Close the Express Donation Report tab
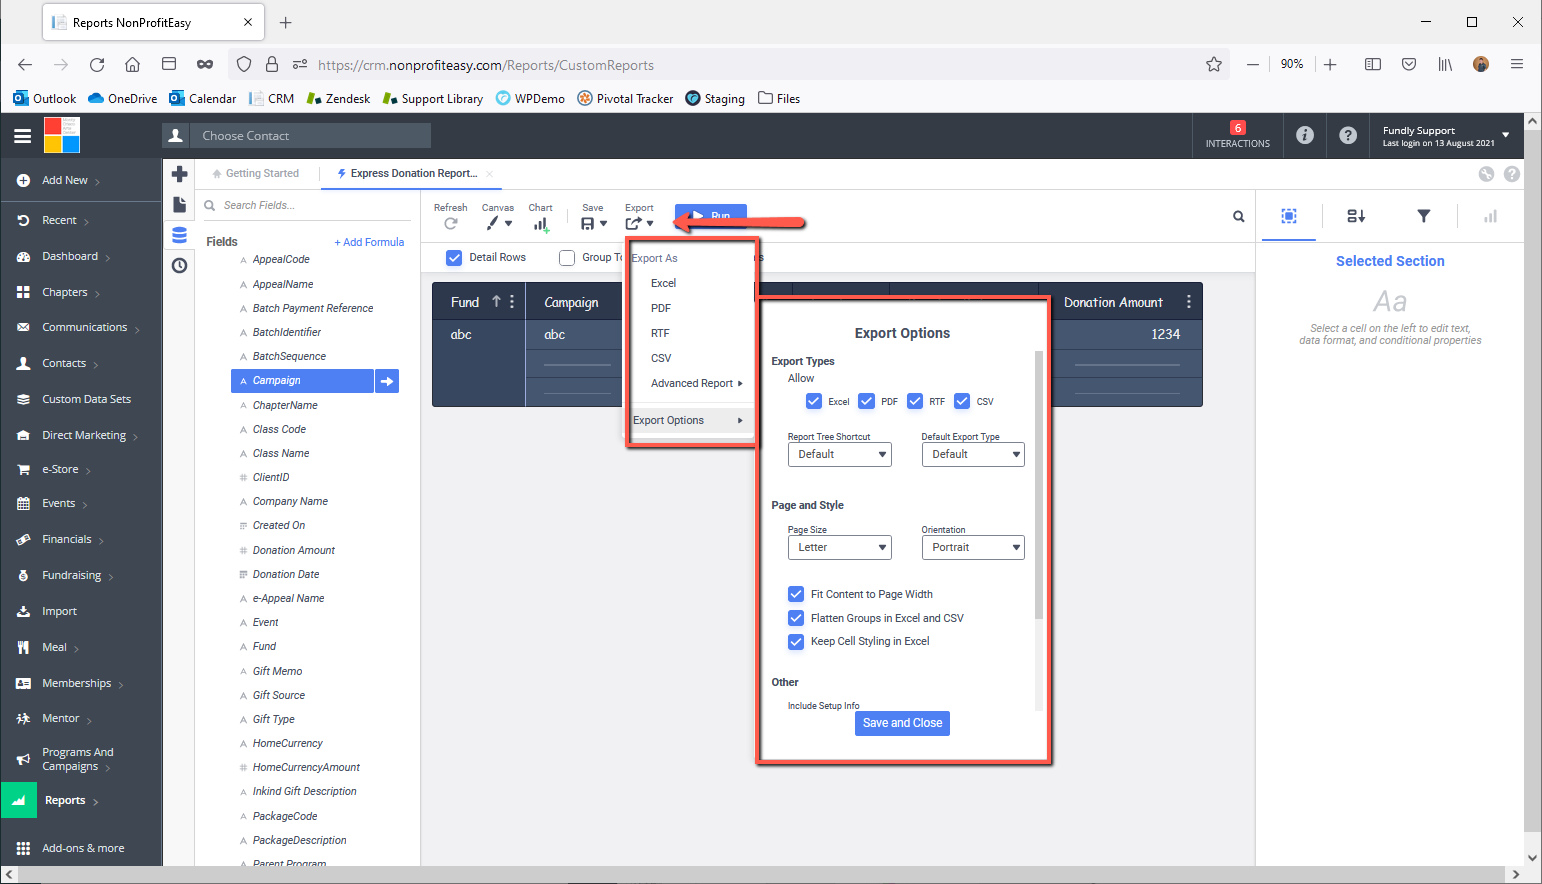The width and height of the screenshot is (1542, 884). [x=490, y=174]
